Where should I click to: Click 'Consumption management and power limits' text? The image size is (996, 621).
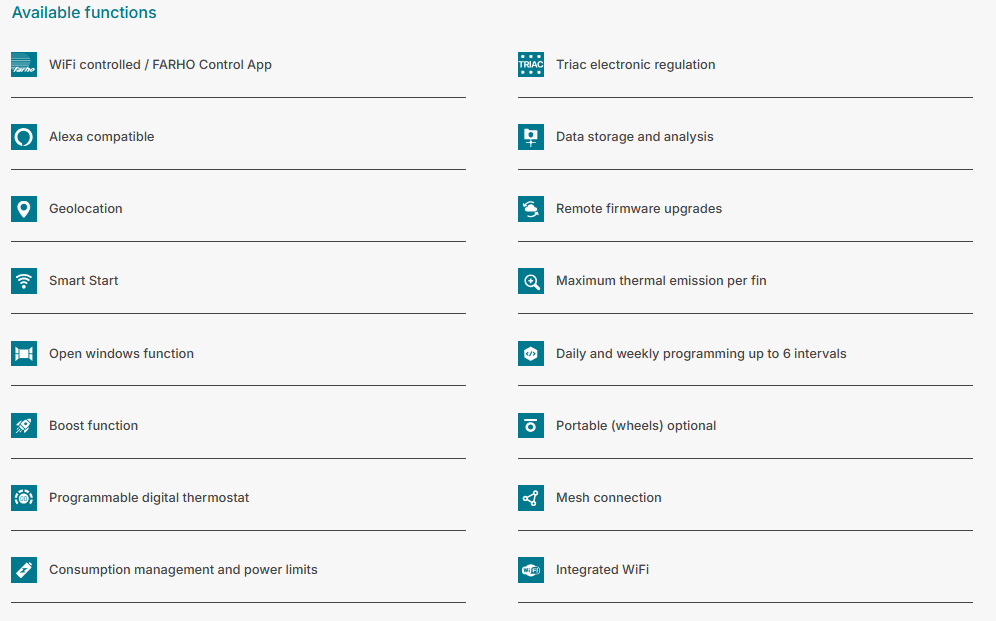(183, 570)
